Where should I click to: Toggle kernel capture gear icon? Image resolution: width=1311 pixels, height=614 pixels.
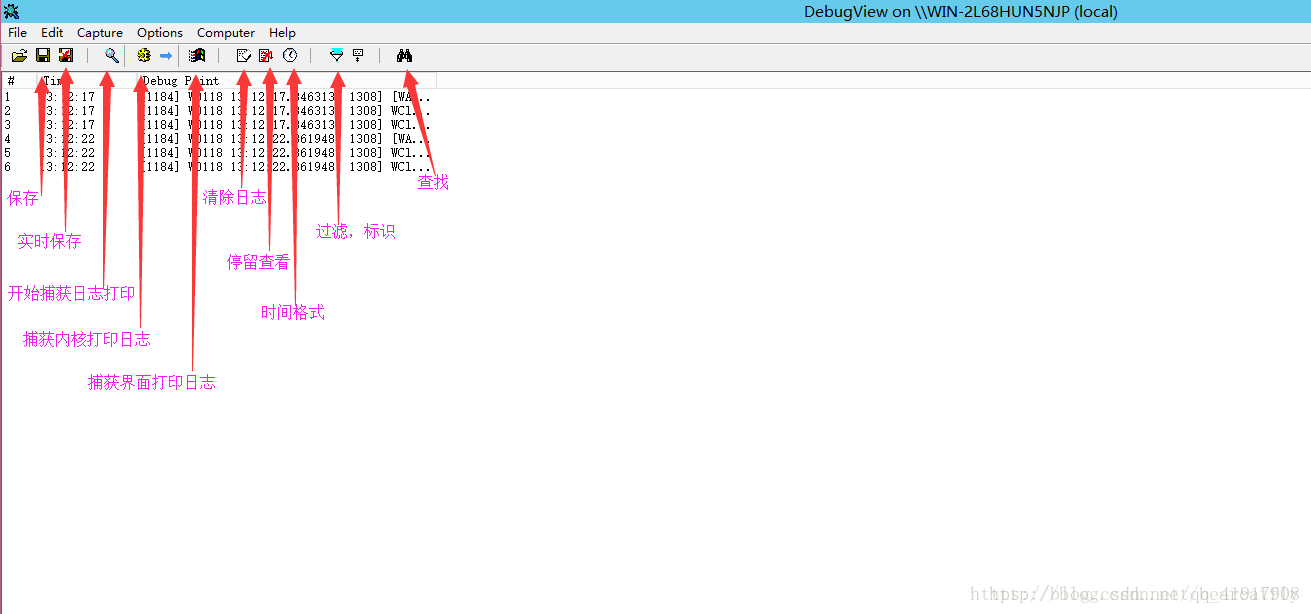pos(144,56)
